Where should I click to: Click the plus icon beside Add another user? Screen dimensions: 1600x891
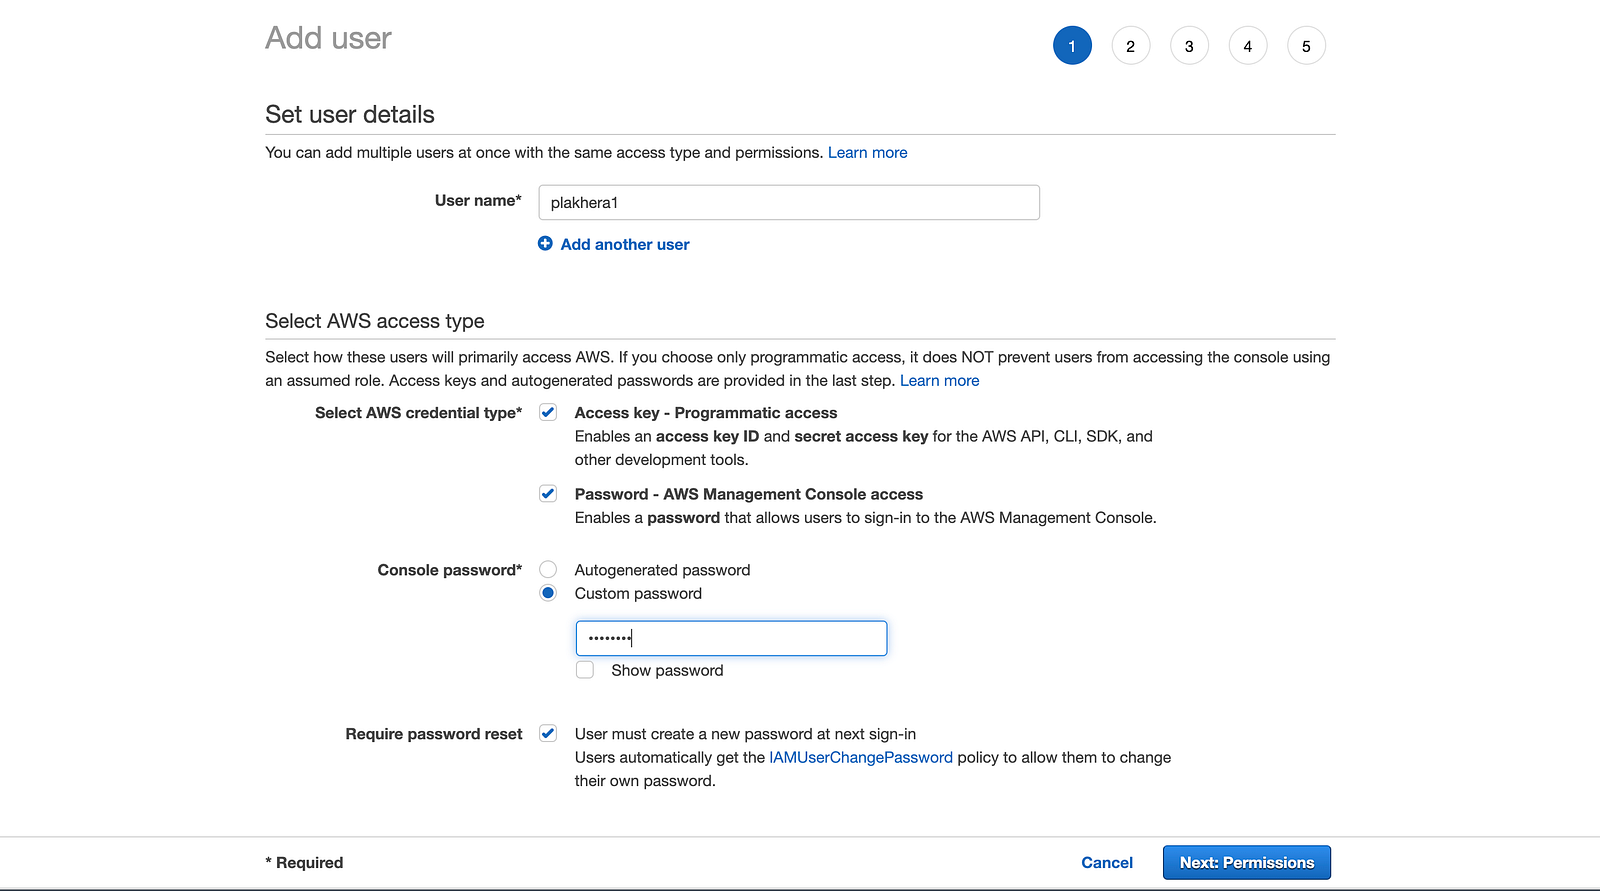click(x=545, y=243)
